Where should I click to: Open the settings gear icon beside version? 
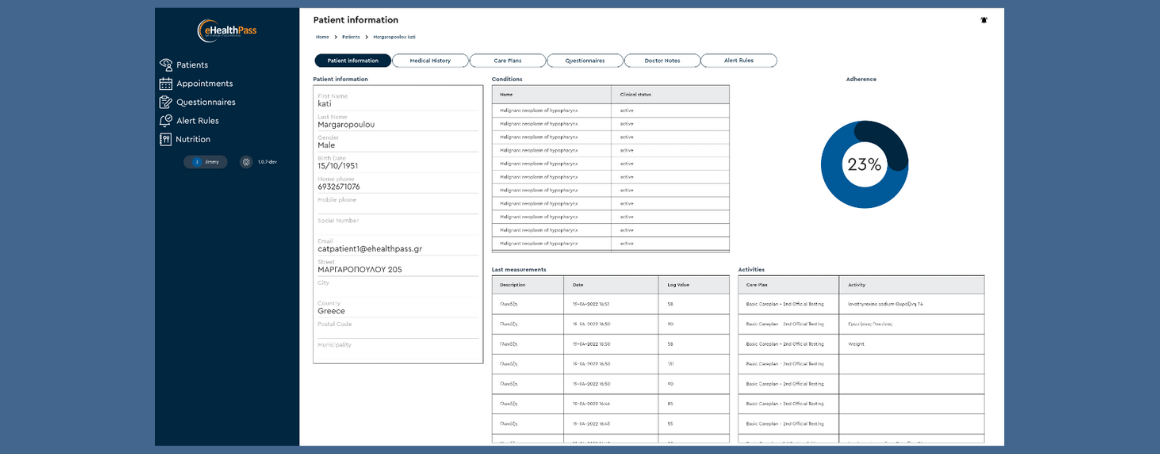coord(246,162)
